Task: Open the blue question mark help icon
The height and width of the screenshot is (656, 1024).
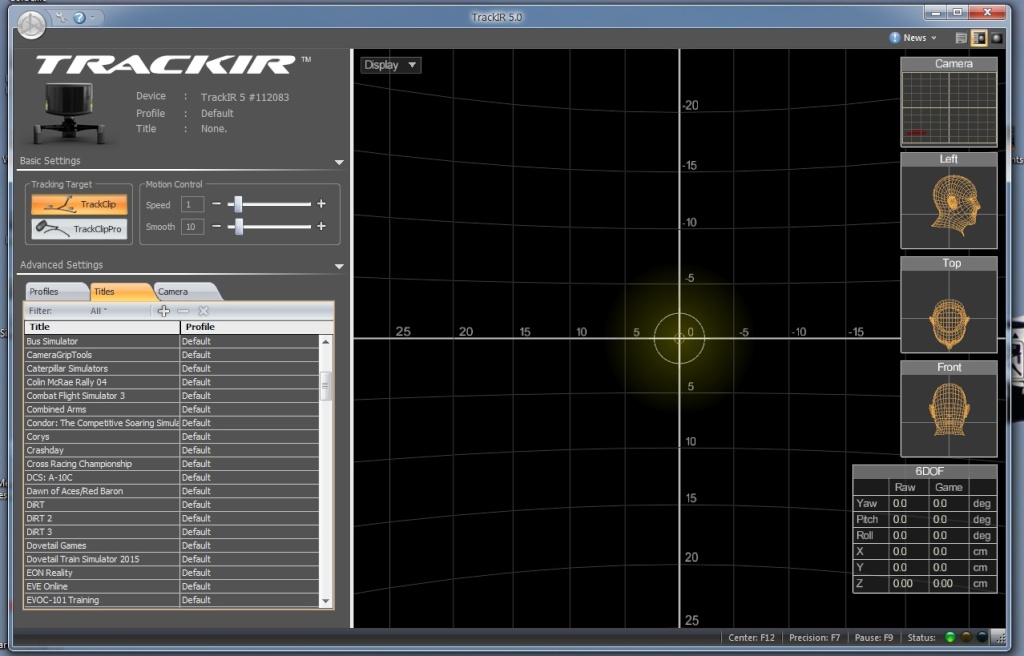Action: (x=79, y=18)
